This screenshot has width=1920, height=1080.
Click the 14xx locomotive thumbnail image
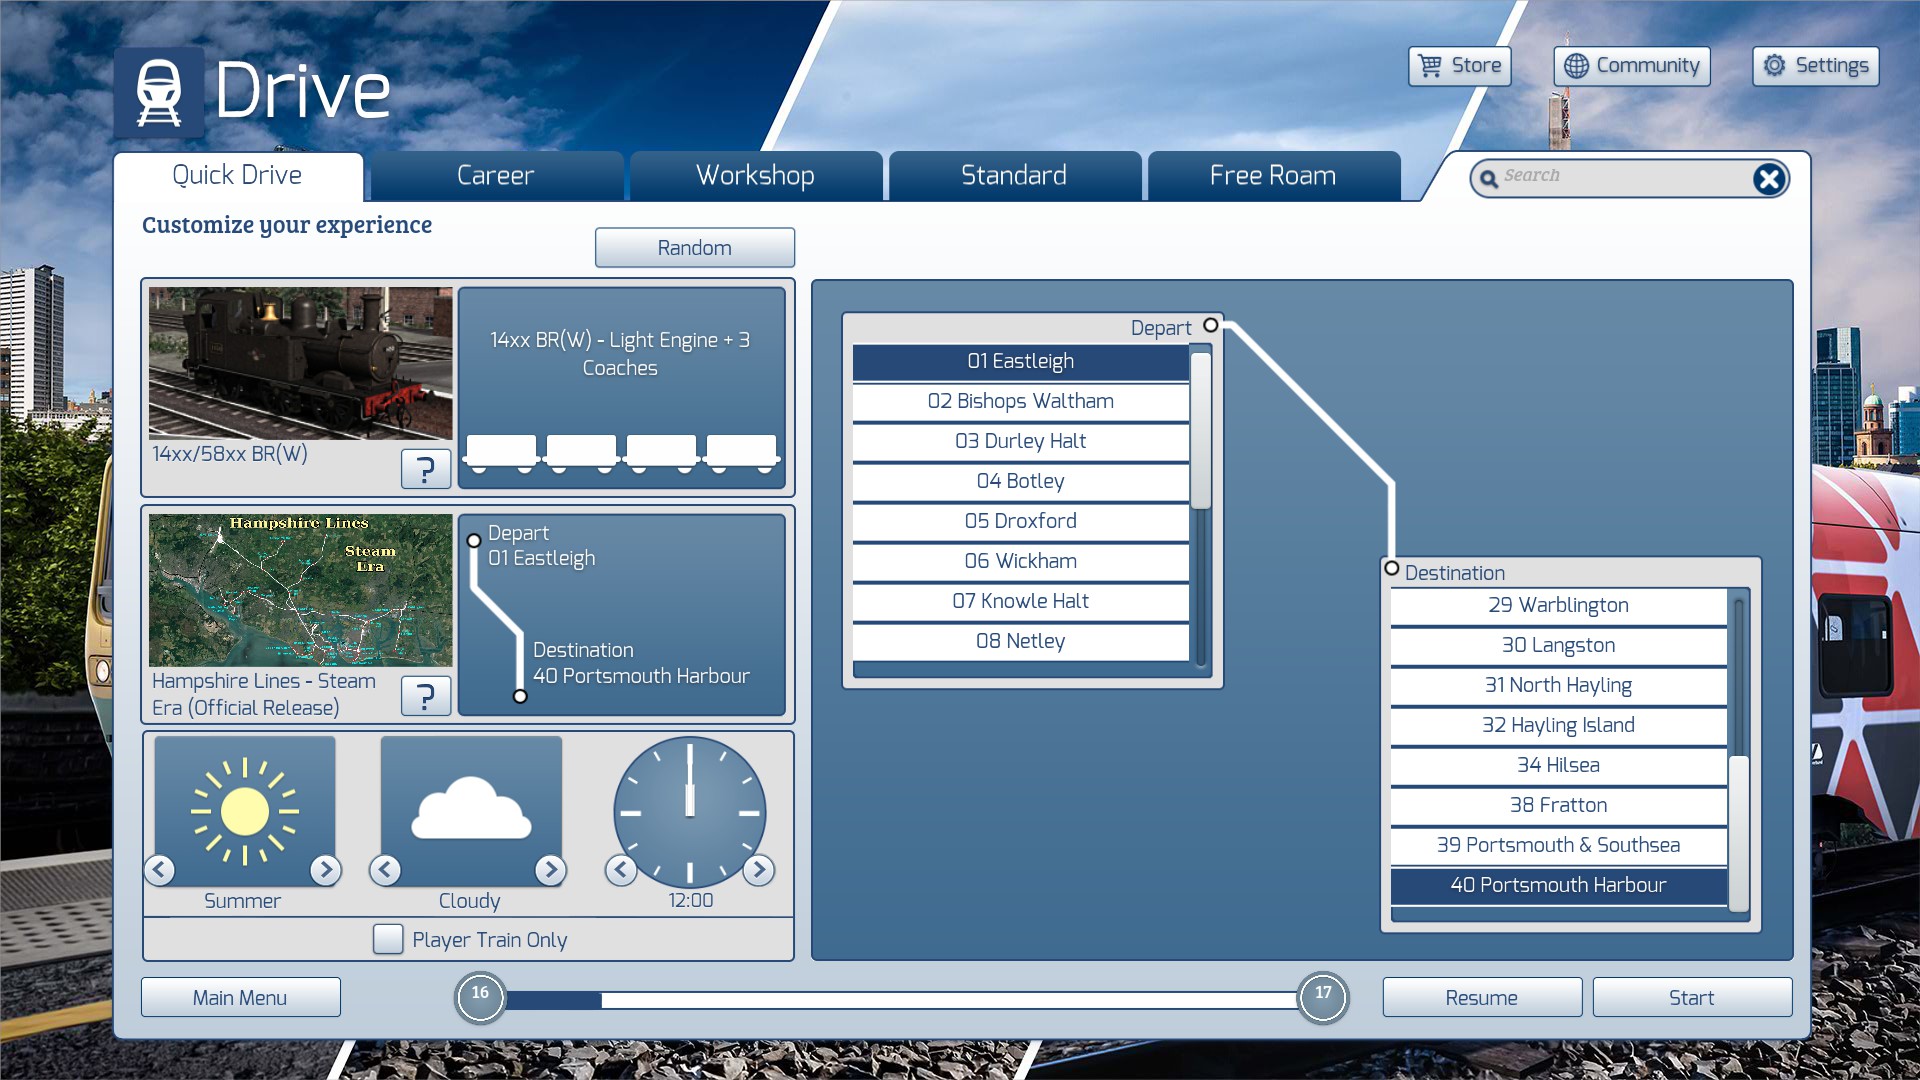pyautogui.click(x=300, y=363)
